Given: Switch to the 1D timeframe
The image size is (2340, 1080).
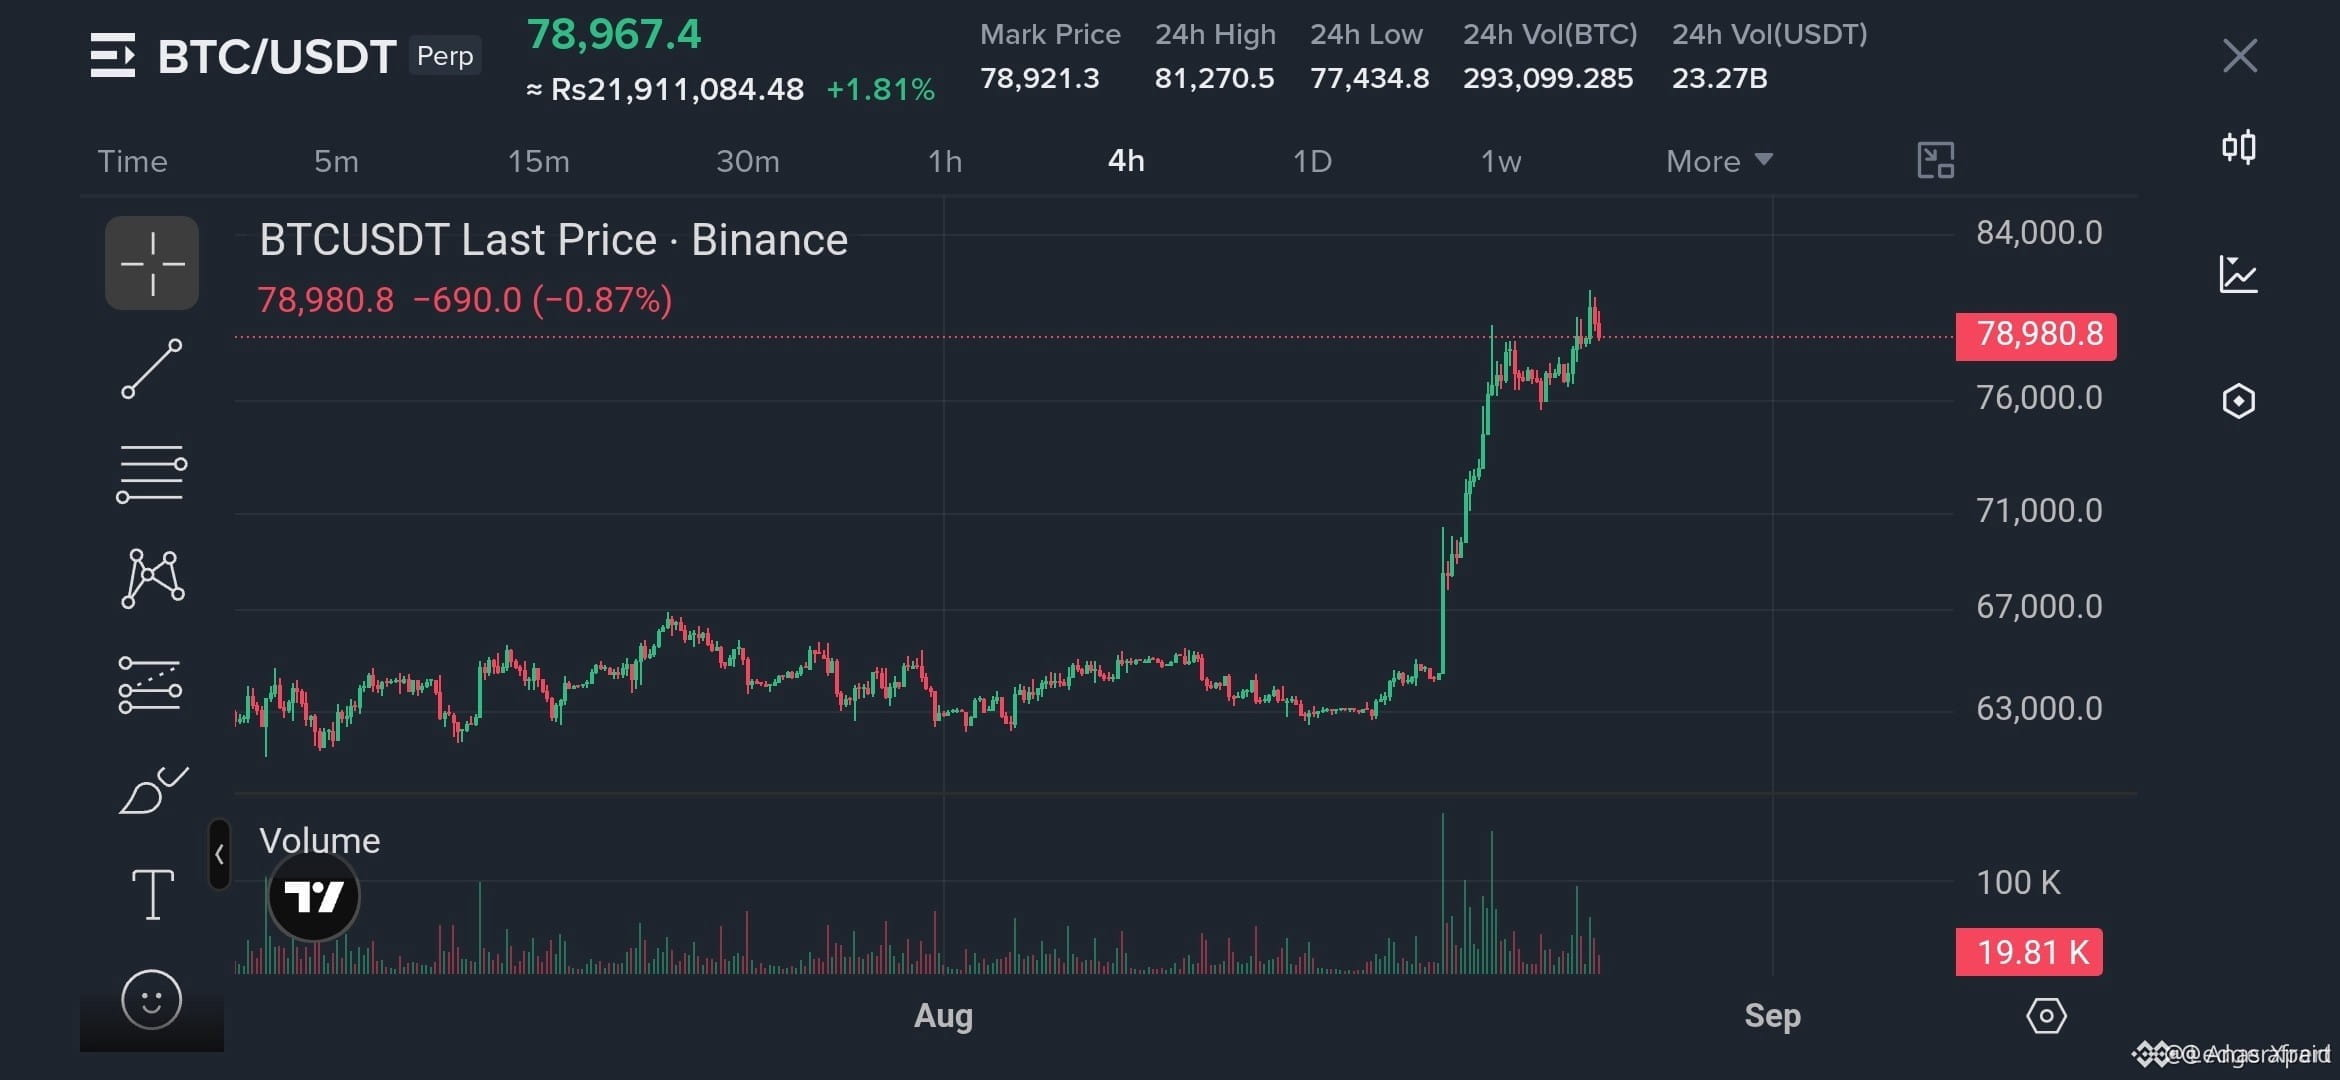Looking at the screenshot, I should click(1312, 161).
